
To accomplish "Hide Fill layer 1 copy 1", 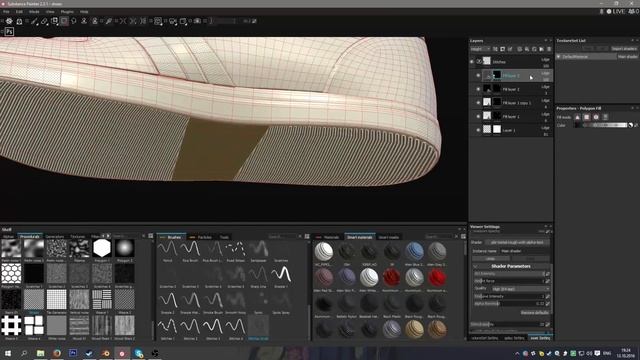I will coord(478,102).
